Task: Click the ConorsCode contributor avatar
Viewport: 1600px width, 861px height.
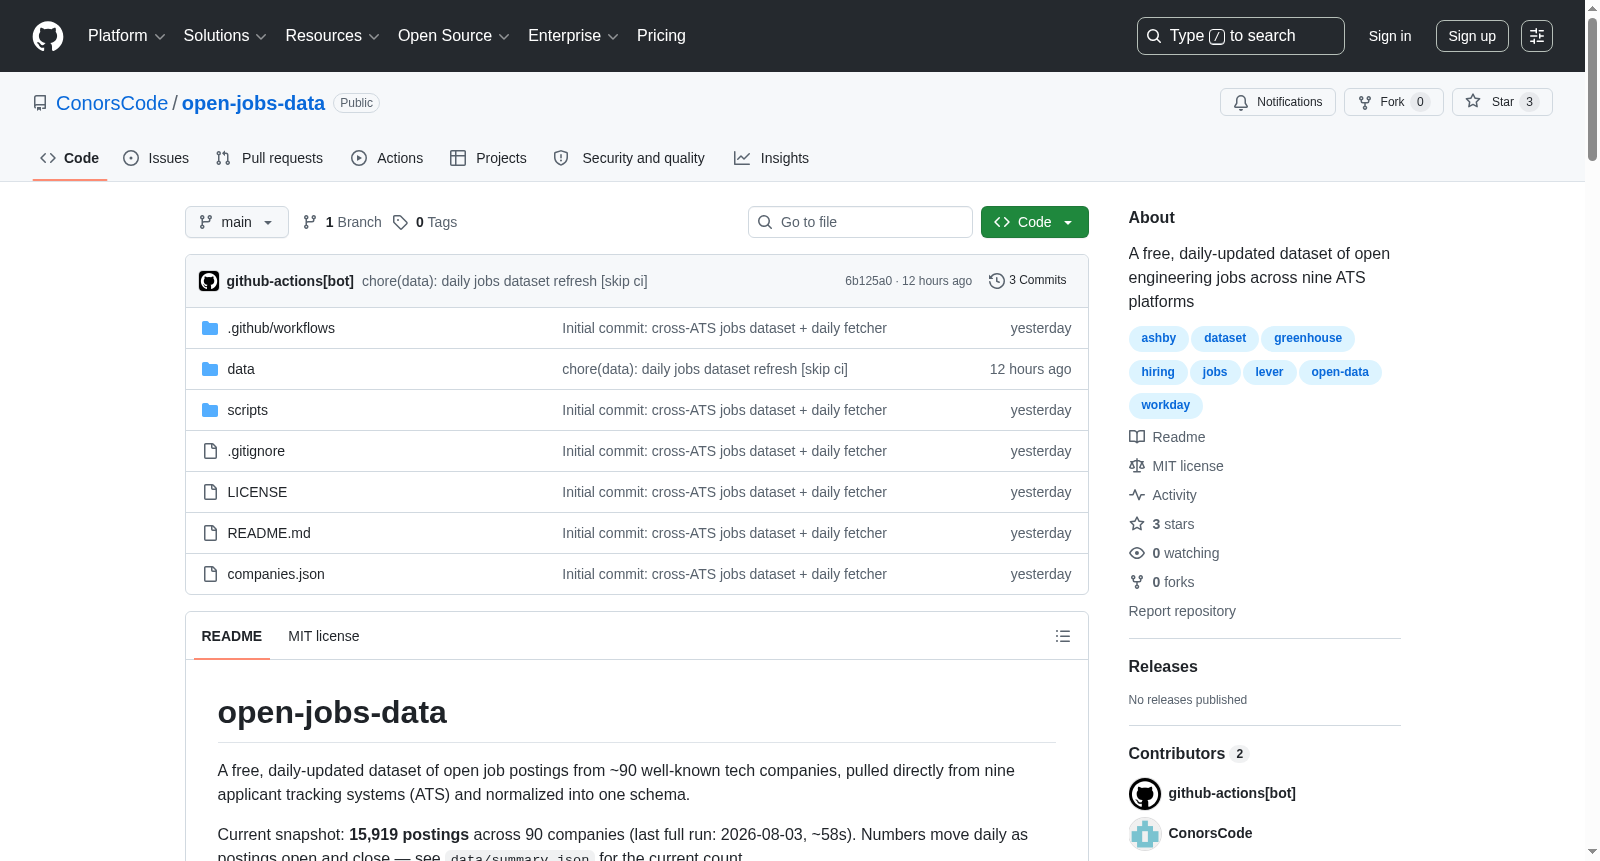Action: click(x=1145, y=834)
